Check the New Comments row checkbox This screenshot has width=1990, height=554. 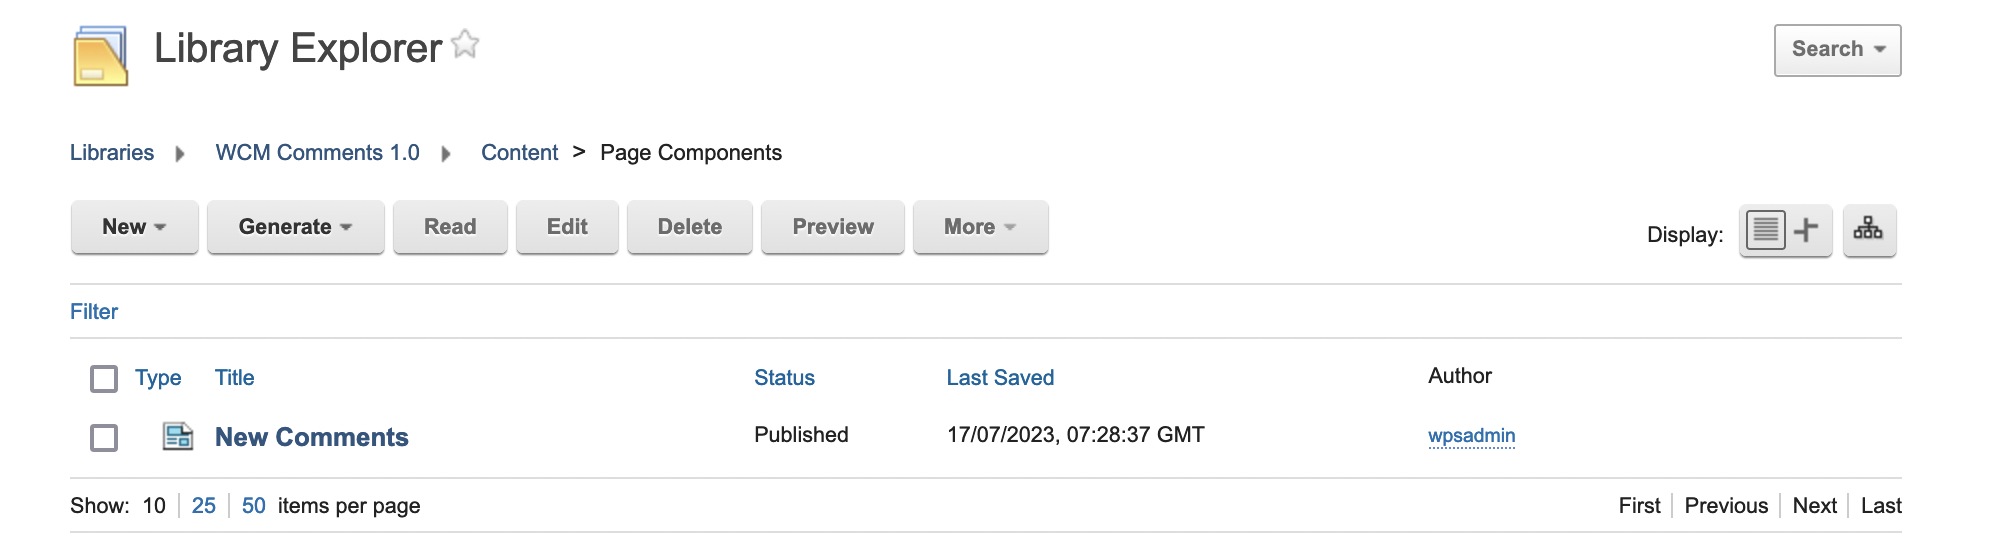tap(104, 438)
